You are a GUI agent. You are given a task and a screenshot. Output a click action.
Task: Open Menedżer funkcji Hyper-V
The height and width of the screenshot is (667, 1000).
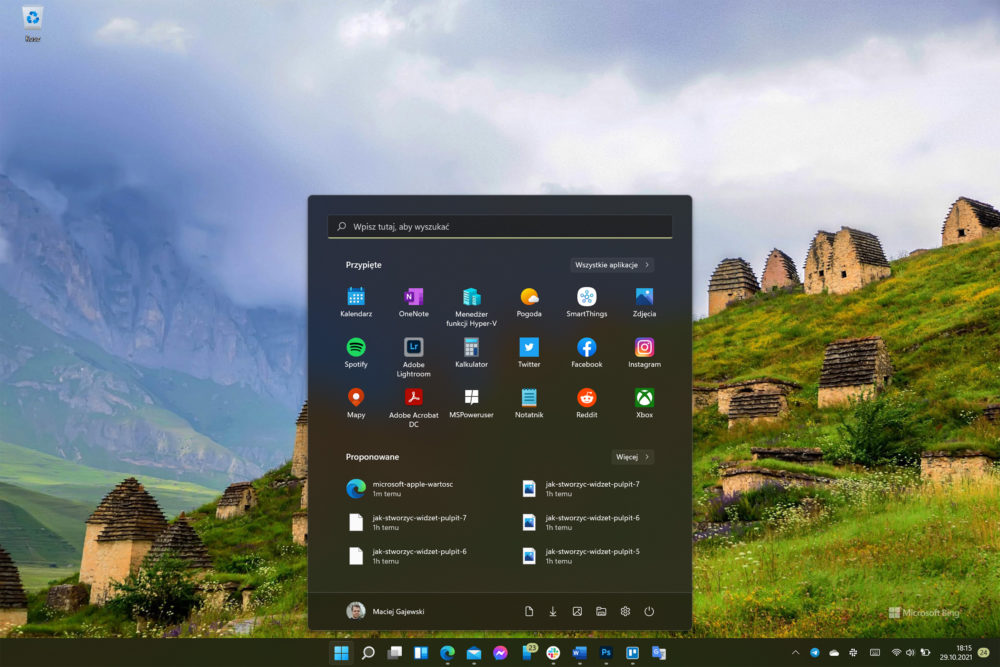471,307
